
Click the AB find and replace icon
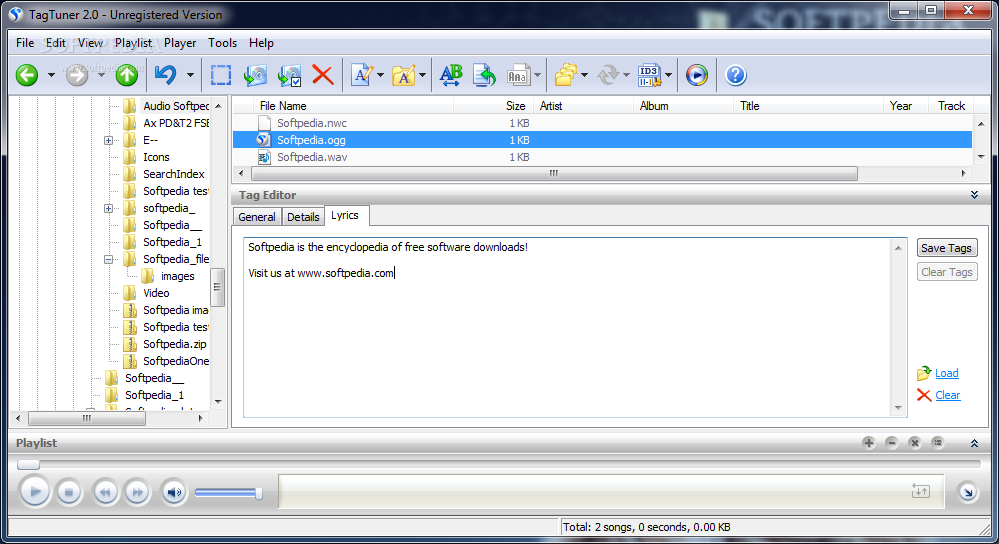451,75
